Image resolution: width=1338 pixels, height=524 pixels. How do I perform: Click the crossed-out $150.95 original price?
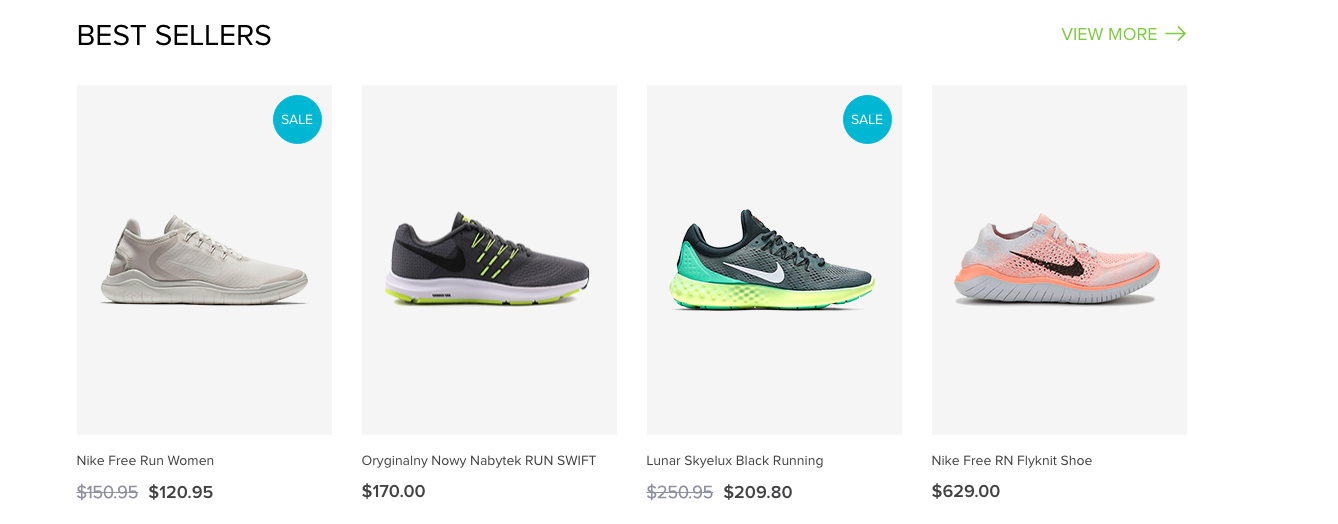tap(107, 492)
